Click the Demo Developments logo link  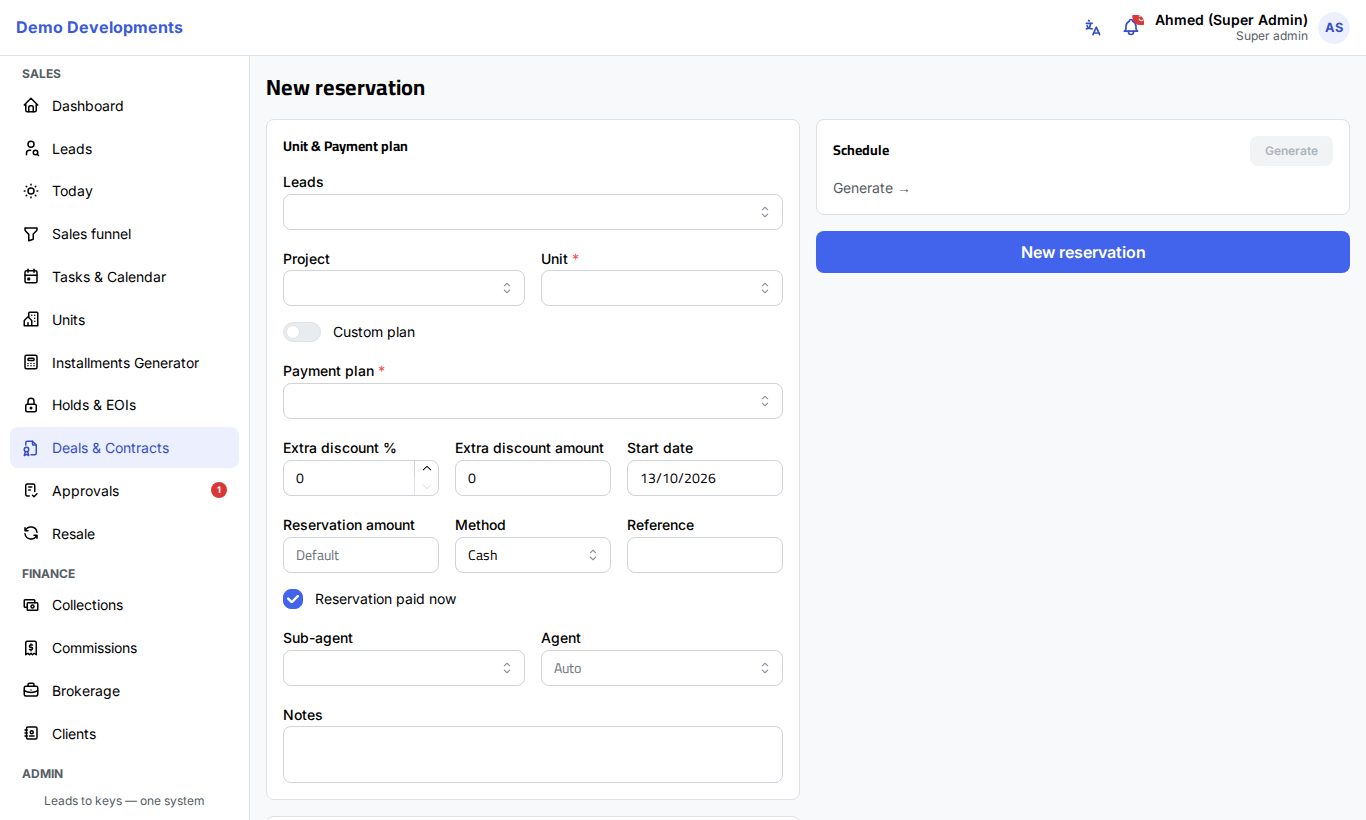pos(99,28)
